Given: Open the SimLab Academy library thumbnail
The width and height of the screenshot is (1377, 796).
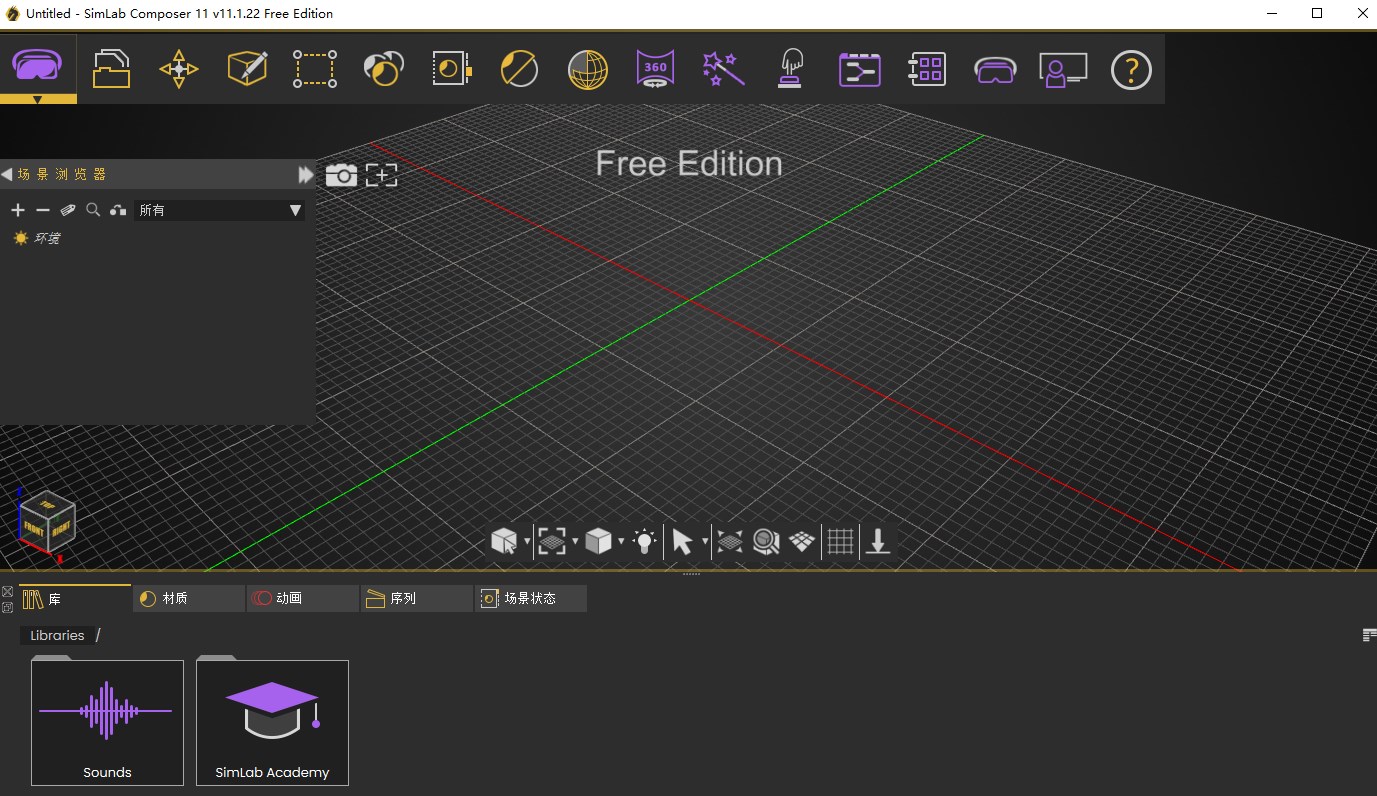Looking at the screenshot, I should 272,722.
